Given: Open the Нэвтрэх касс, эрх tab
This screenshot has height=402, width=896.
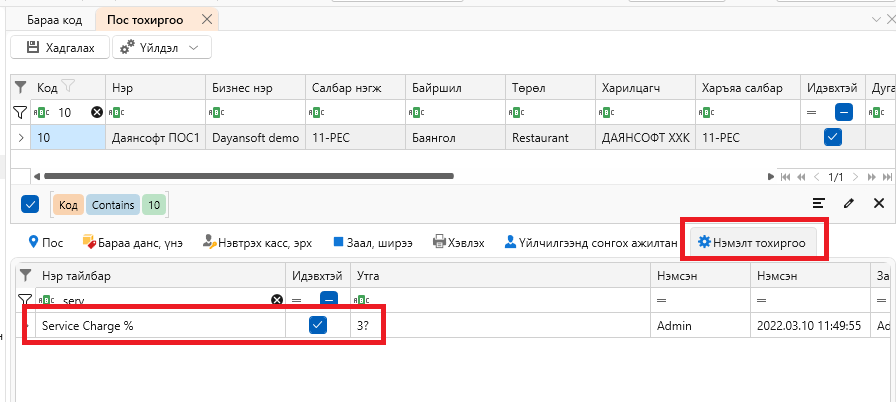Looking at the screenshot, I should tap(258, 243).
